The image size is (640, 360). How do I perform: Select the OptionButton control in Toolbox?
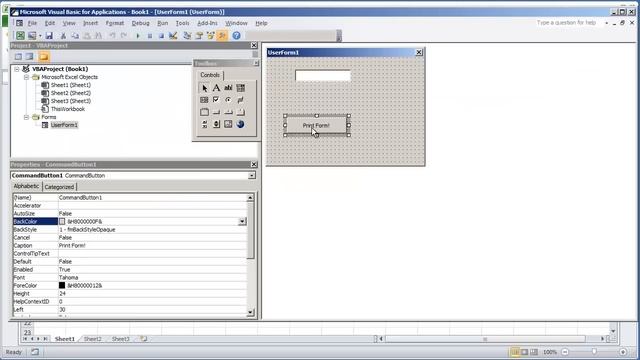click(228, 100)
